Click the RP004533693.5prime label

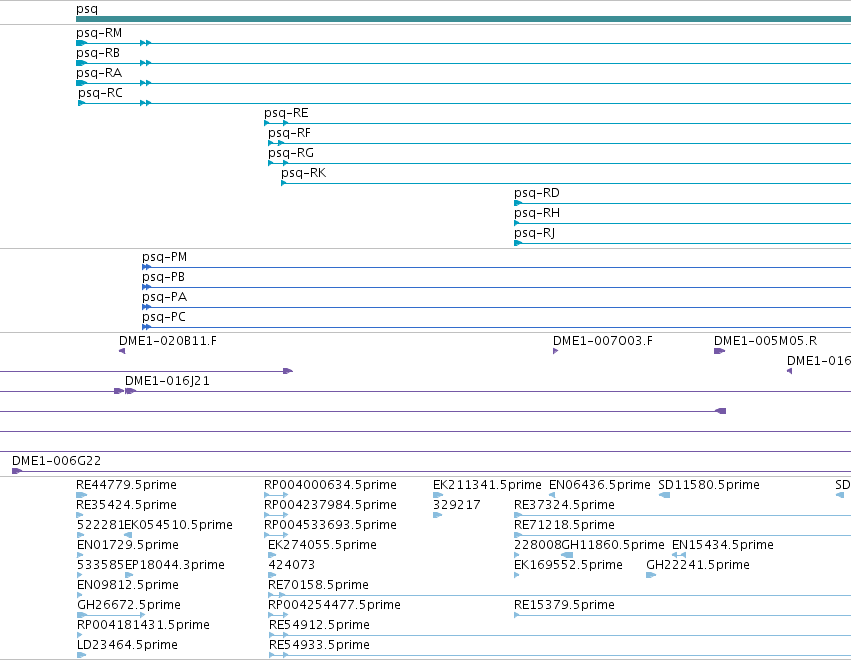point(331,525)
